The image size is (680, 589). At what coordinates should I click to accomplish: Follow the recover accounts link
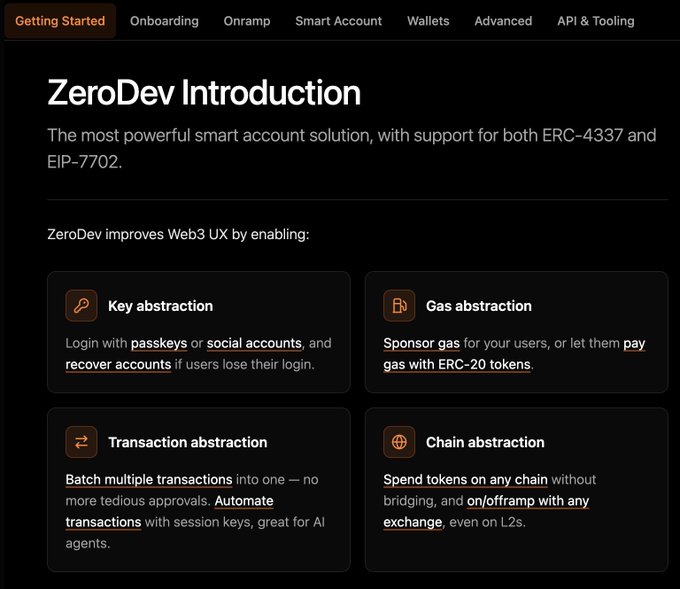118,364
